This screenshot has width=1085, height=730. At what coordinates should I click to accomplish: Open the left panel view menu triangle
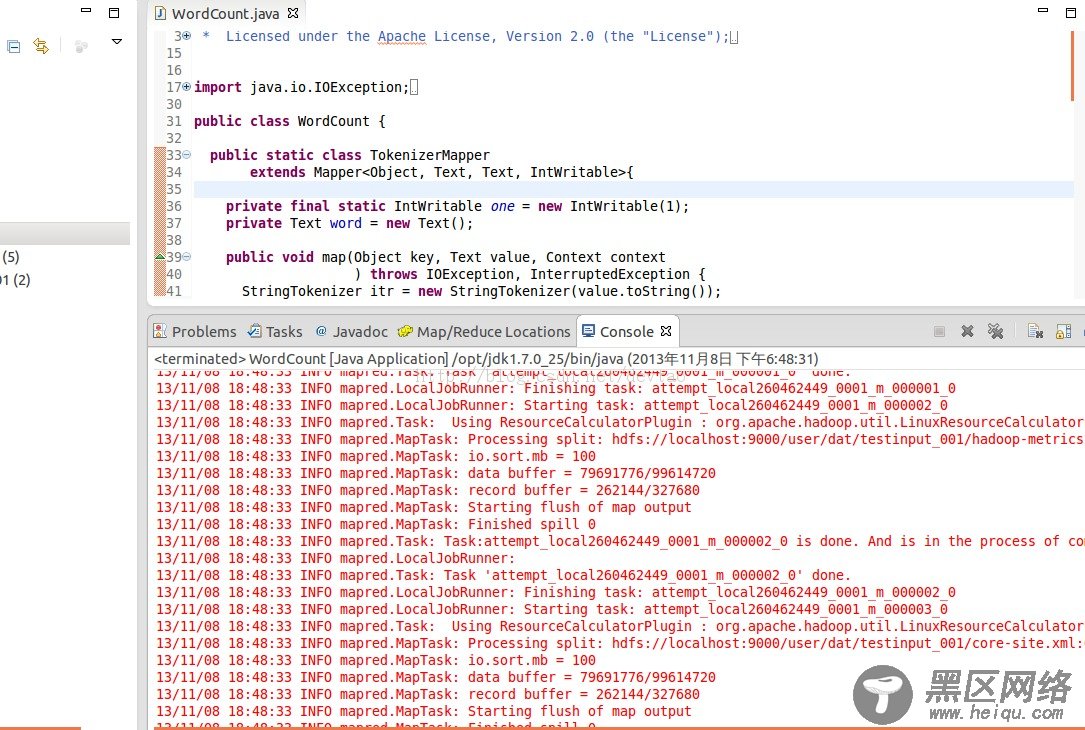(117, 42)
